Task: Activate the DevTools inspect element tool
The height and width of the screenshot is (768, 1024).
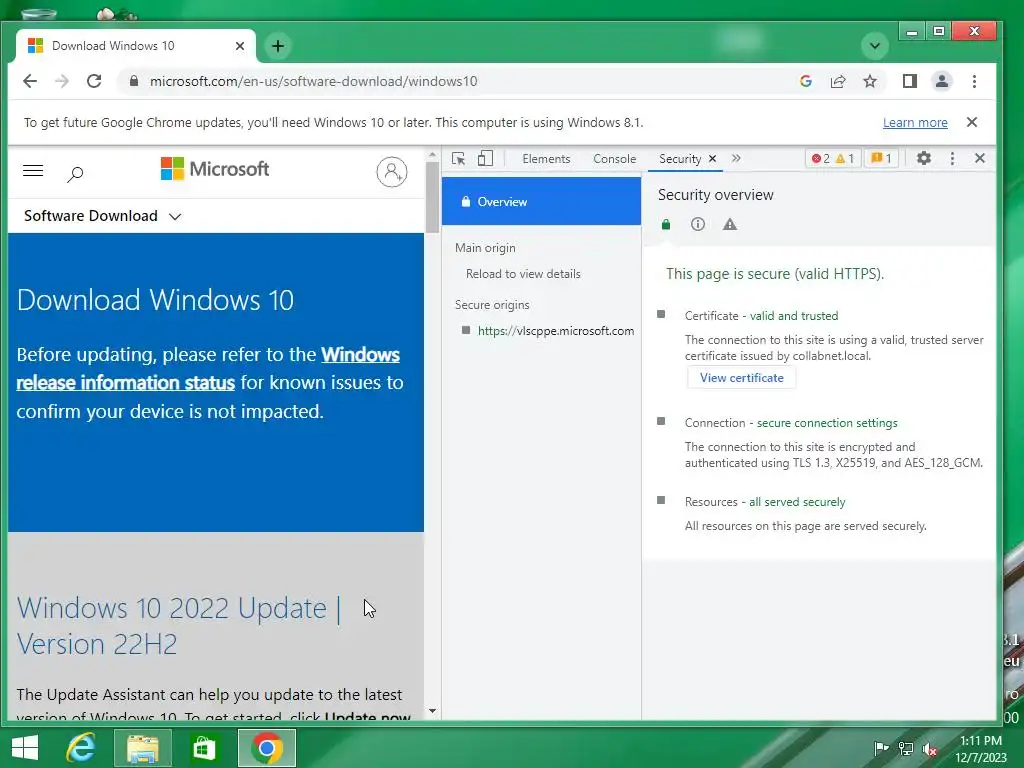Action: 458,159
